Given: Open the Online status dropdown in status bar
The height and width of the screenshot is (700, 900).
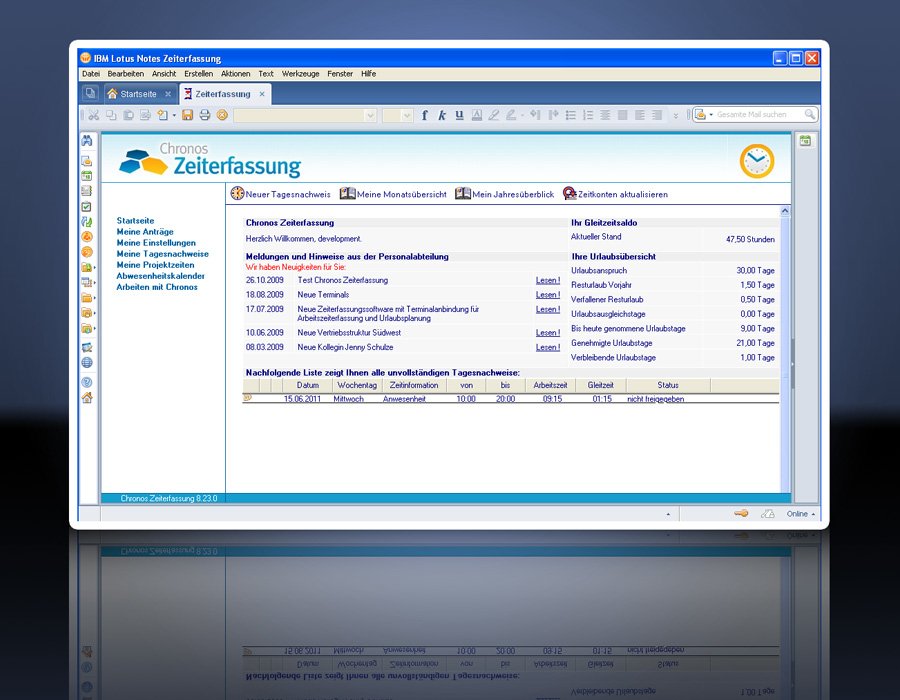Looking at the screenshot, I should (x=801, y=514).
